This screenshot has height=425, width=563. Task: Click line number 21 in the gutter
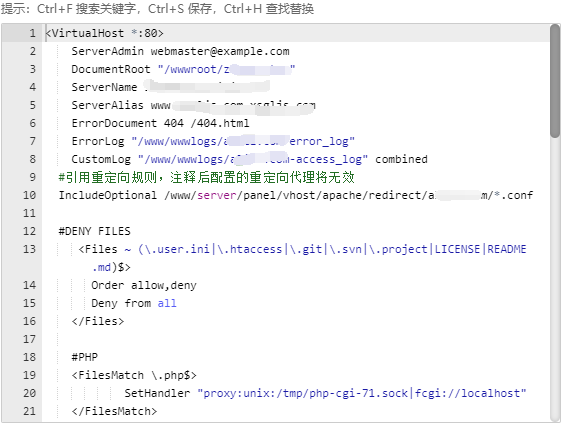tap(29, 411)
